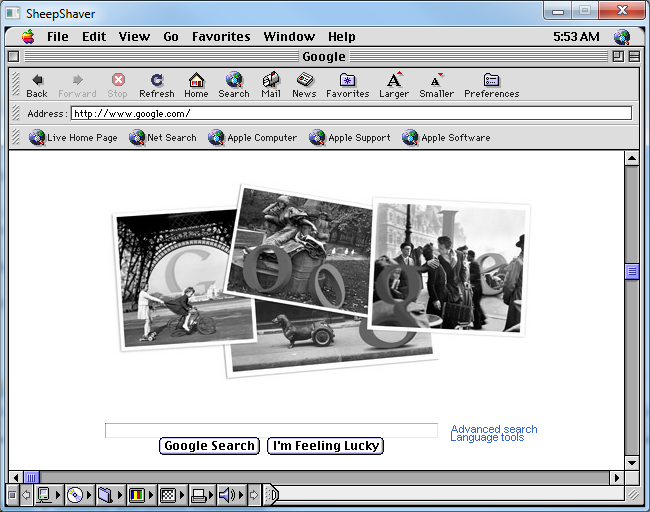This screenshot has width=650, height=512.
Task: Open Net Search favorite
Action: [162, 138]
